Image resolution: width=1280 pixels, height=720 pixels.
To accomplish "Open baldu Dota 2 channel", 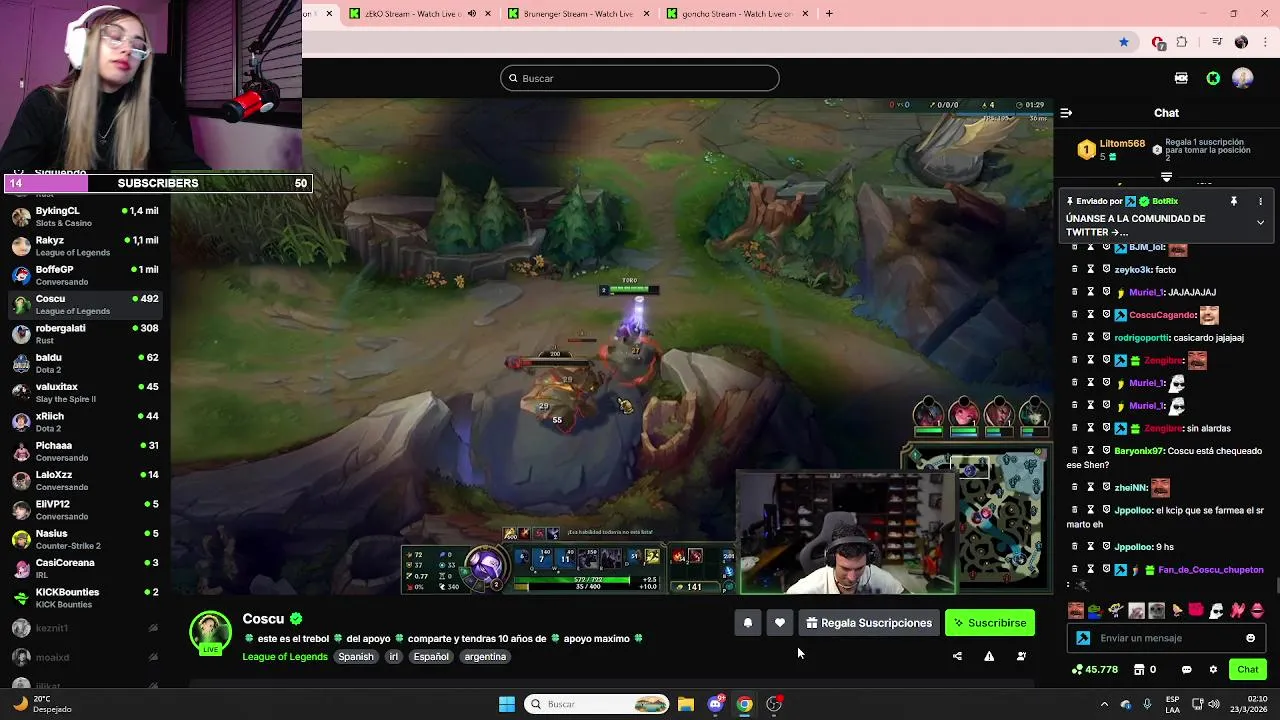I will [x=85, y=363].
